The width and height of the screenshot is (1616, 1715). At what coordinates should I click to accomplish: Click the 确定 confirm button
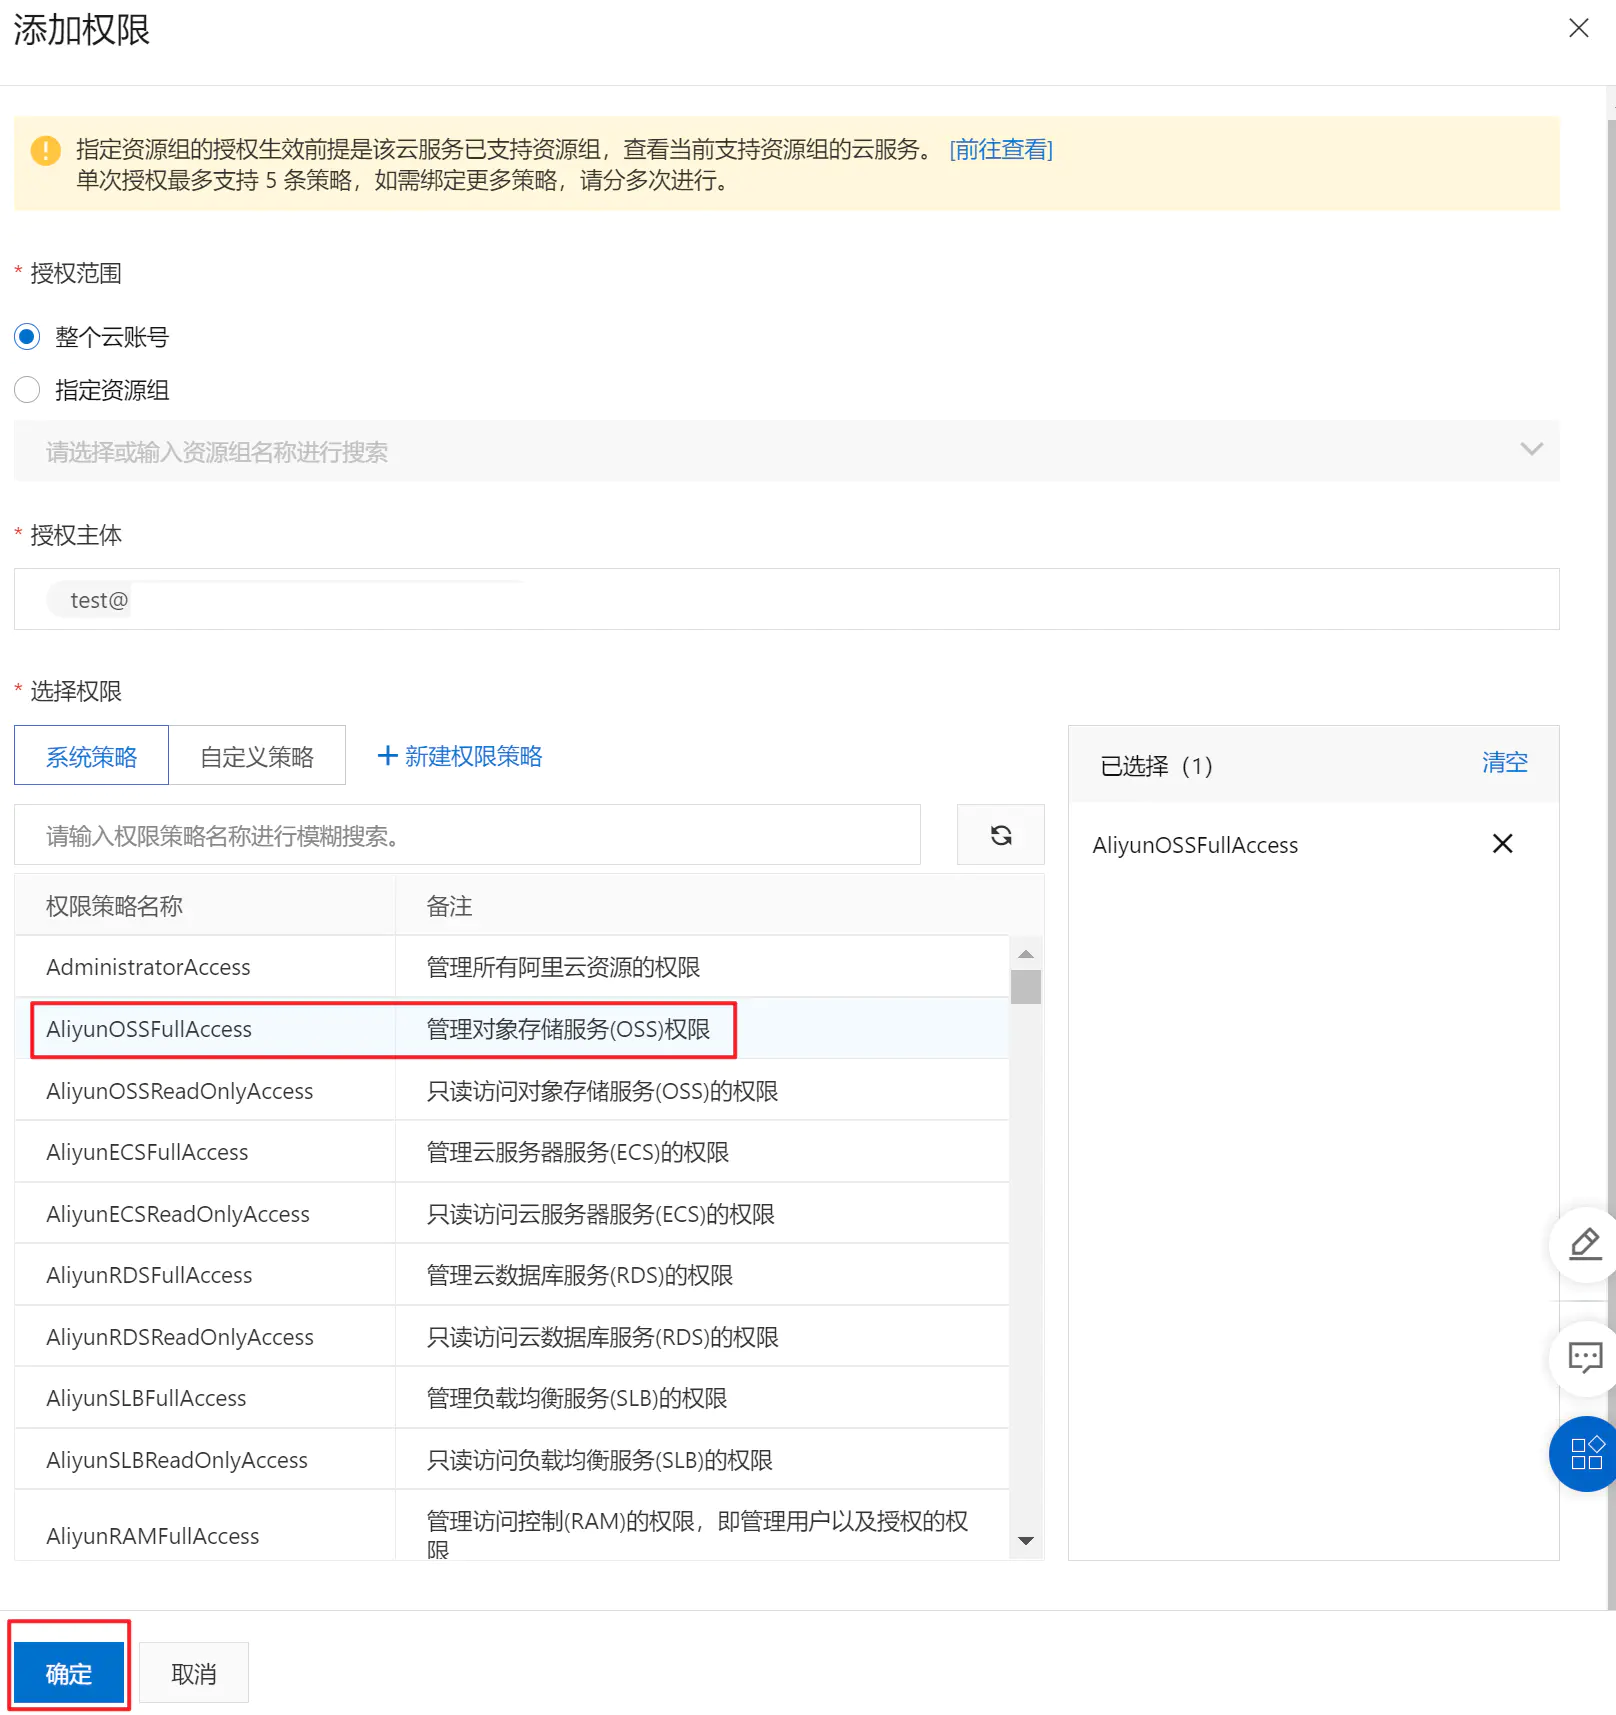[x=69, y=1673]
